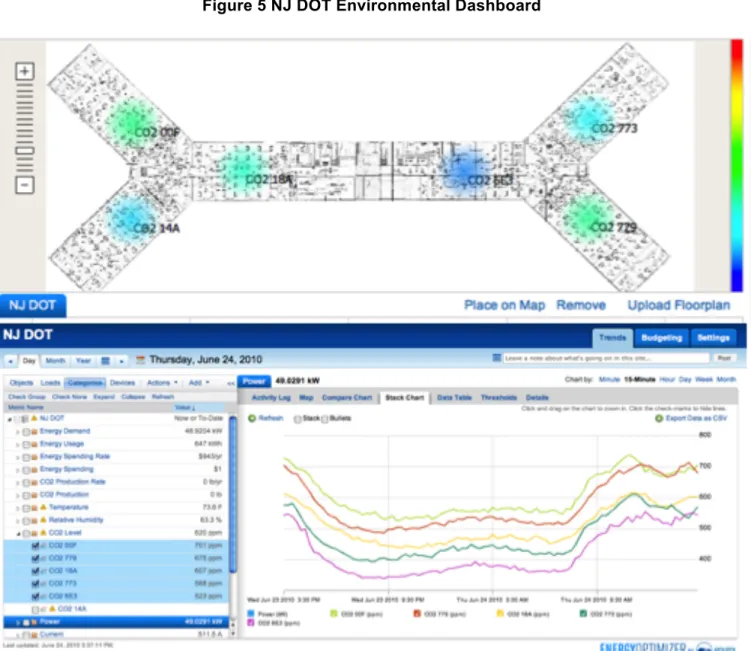The height and width of the screenshot is (651, 751).
Task: Uncheck the CO2 18A metric checkbox
Action: pyautogui.click(x=35, y=571)
